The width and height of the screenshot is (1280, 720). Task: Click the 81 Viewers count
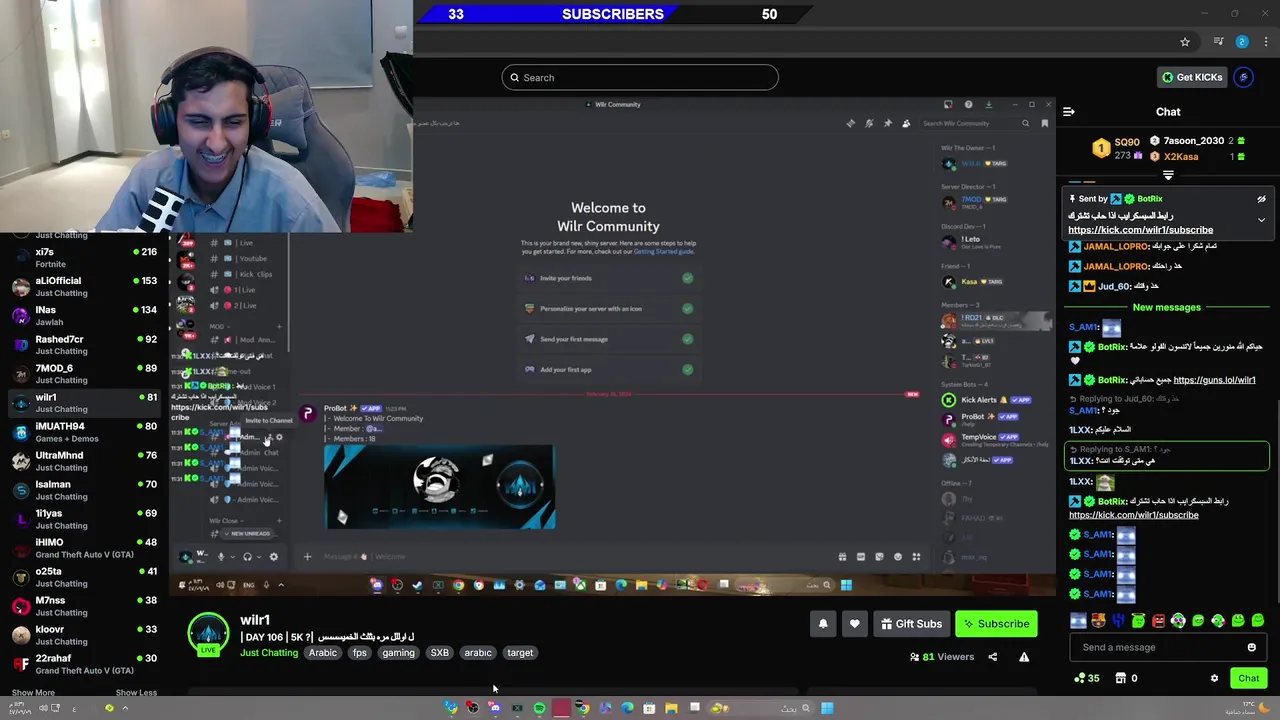pyautogui.click(x=948, y=657)
